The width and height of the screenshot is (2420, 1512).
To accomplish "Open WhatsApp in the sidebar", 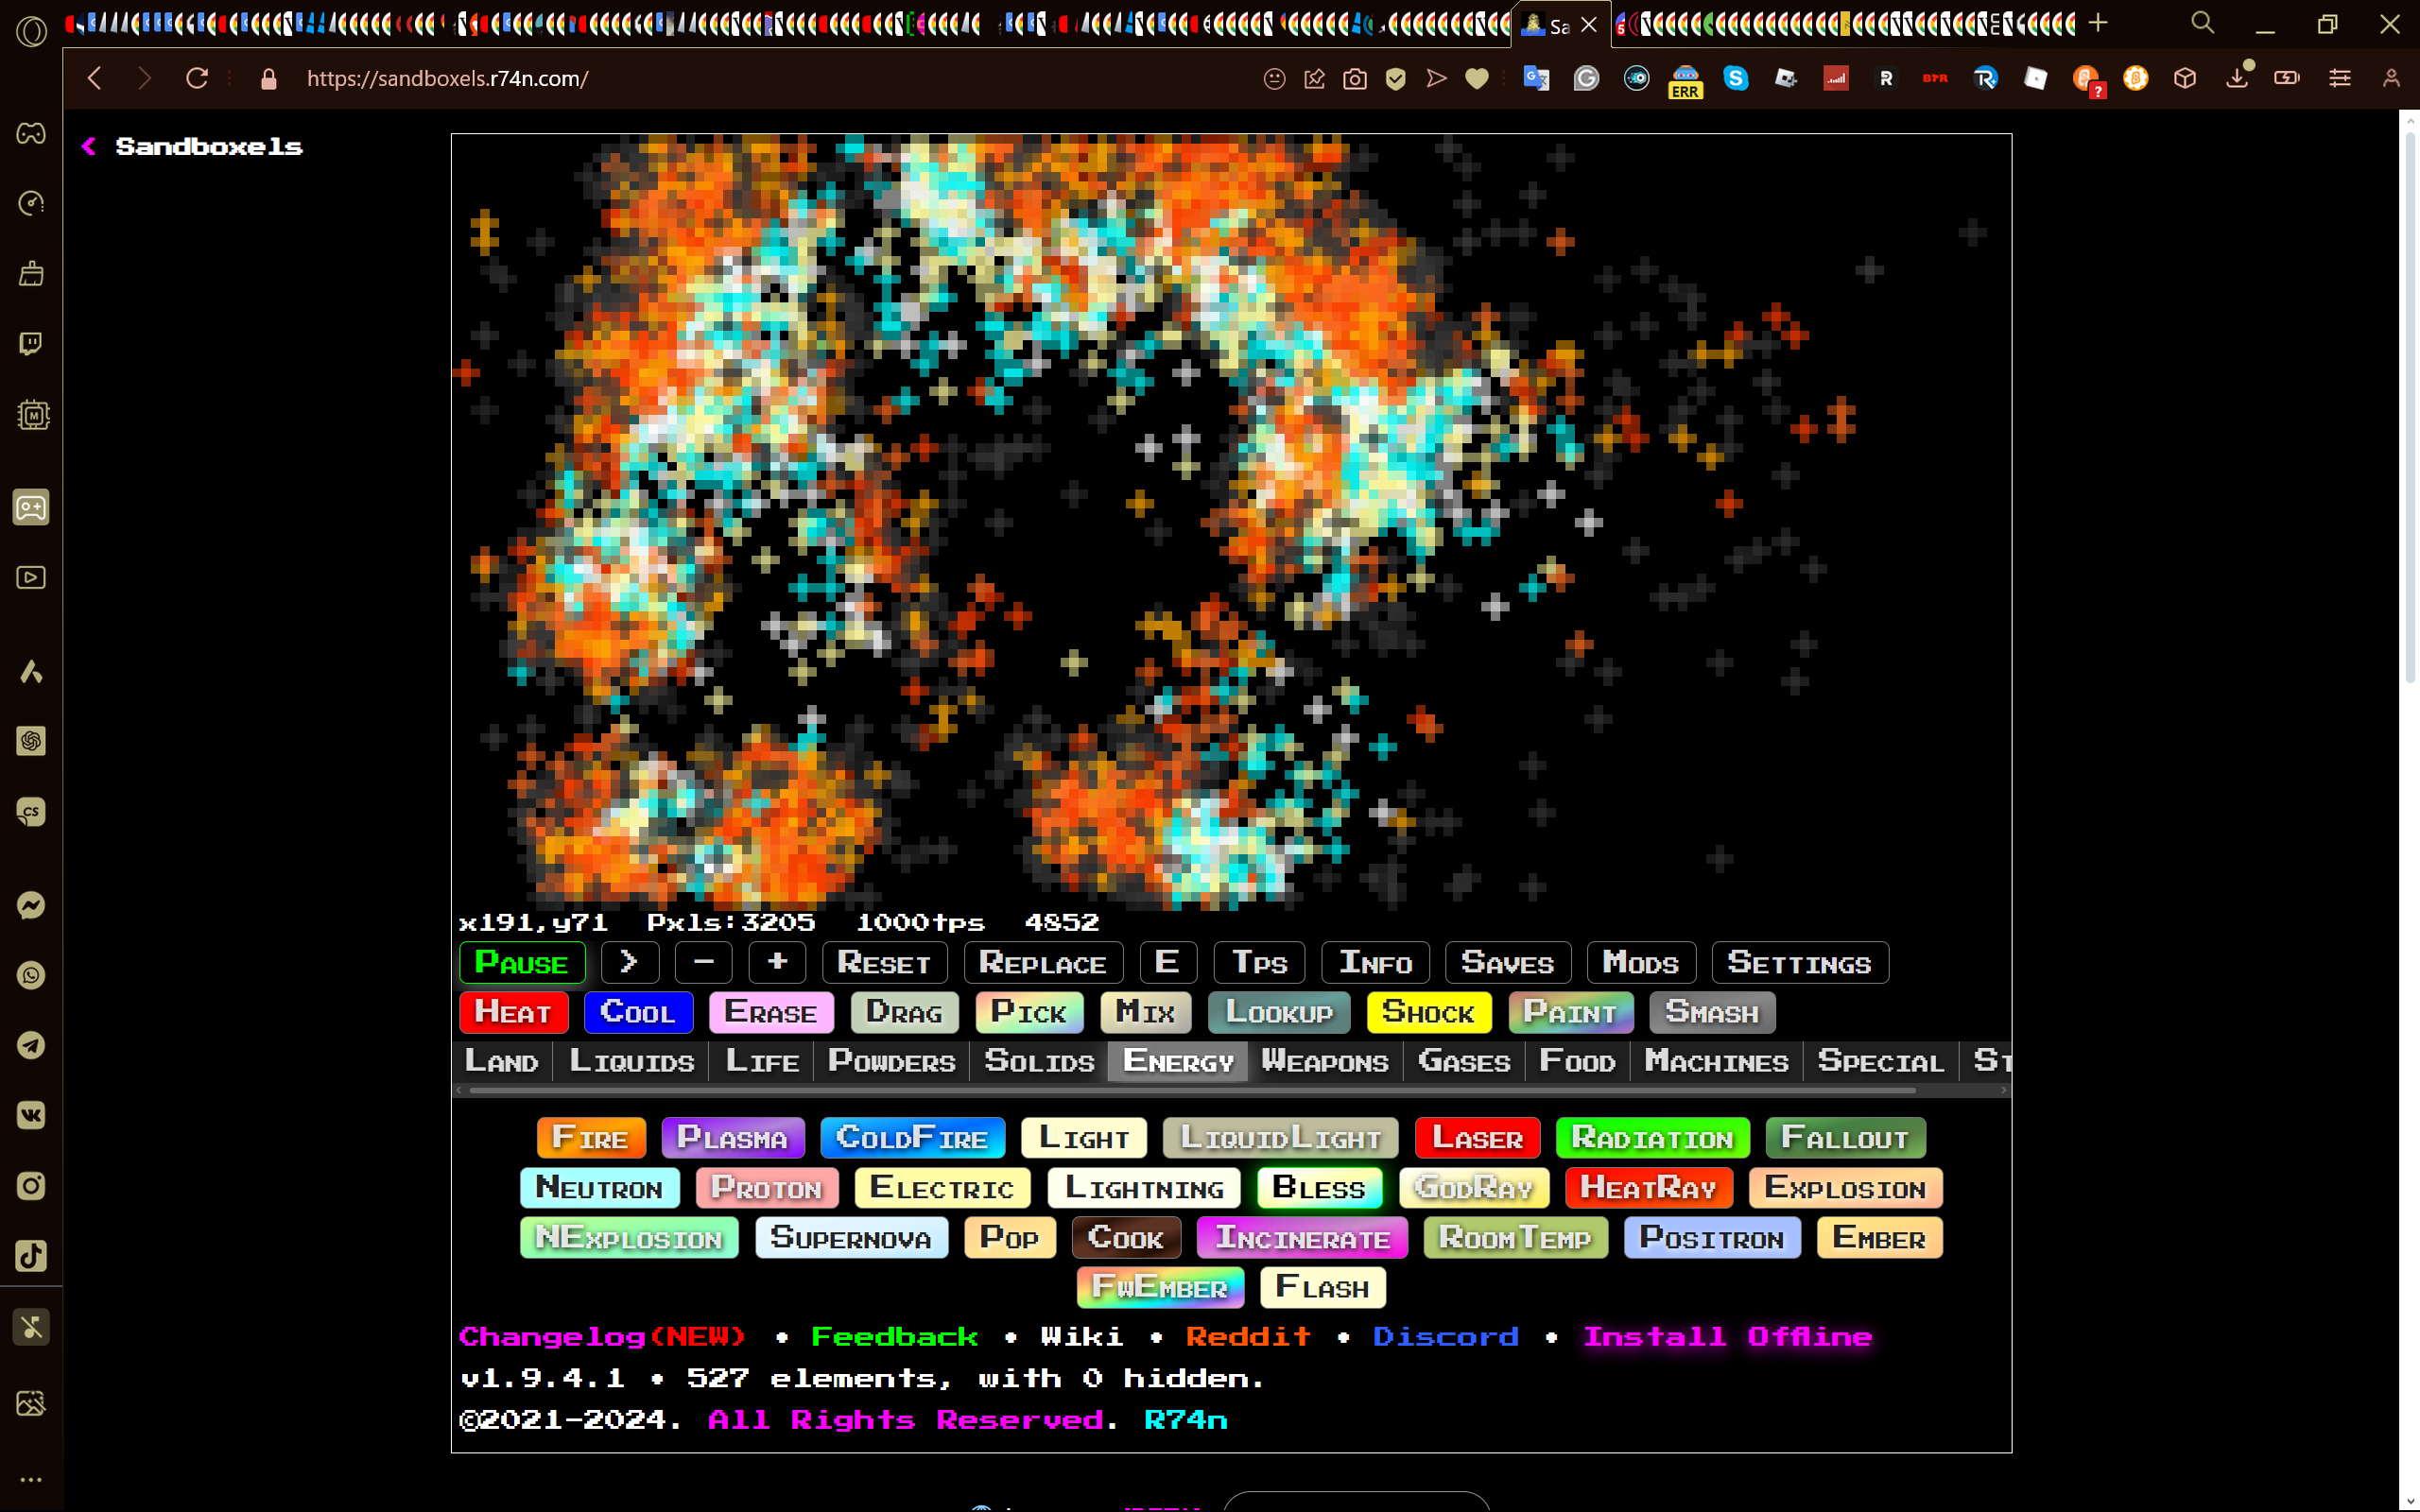I will [x=31, y=975].
